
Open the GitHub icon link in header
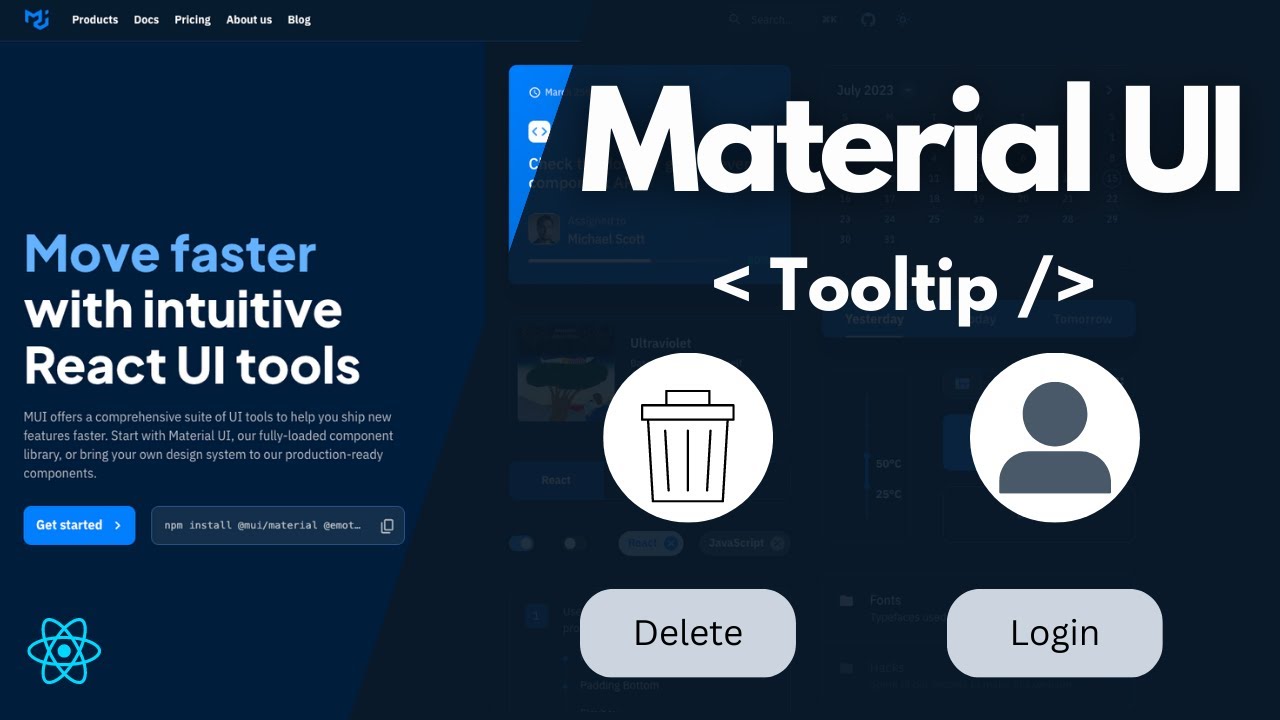(868, 19)
